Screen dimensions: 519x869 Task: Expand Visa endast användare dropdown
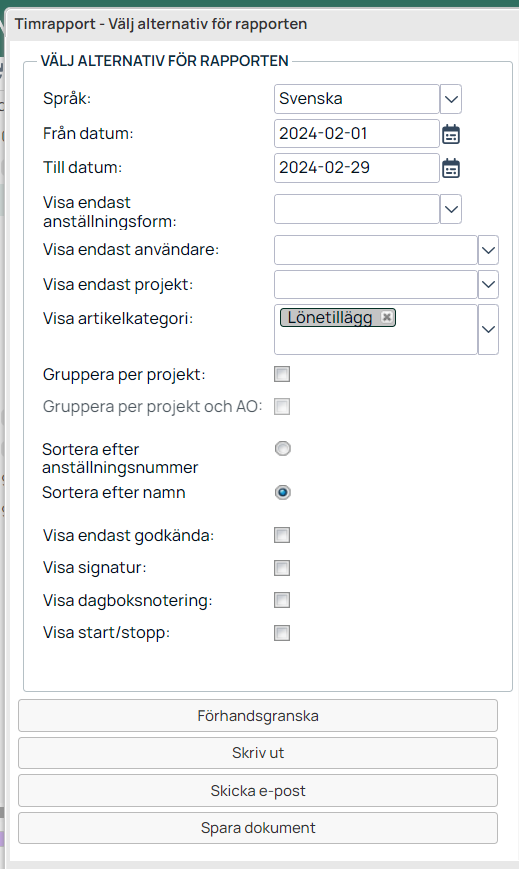point(488,250)
